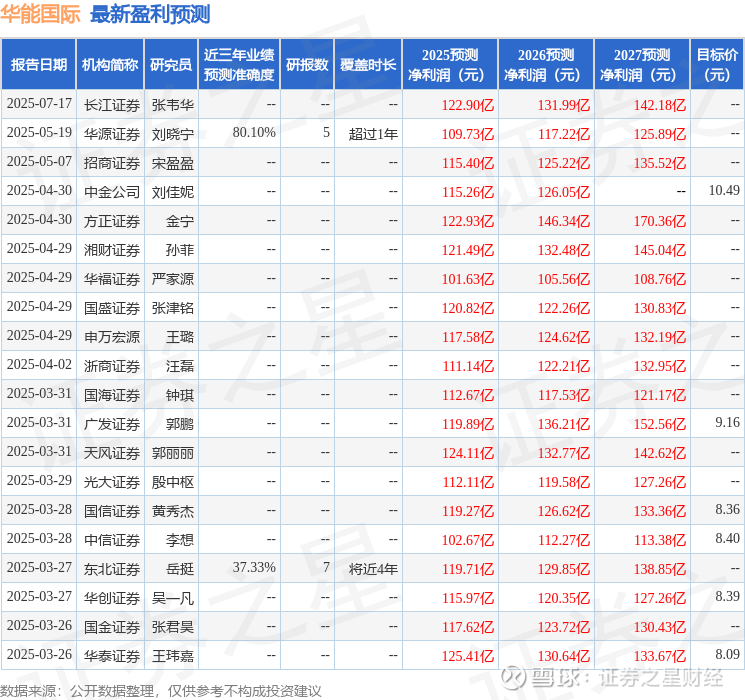Screen dimensions: 745x700
Task: Click analyst name 张韦华
Action: (172, 105)
